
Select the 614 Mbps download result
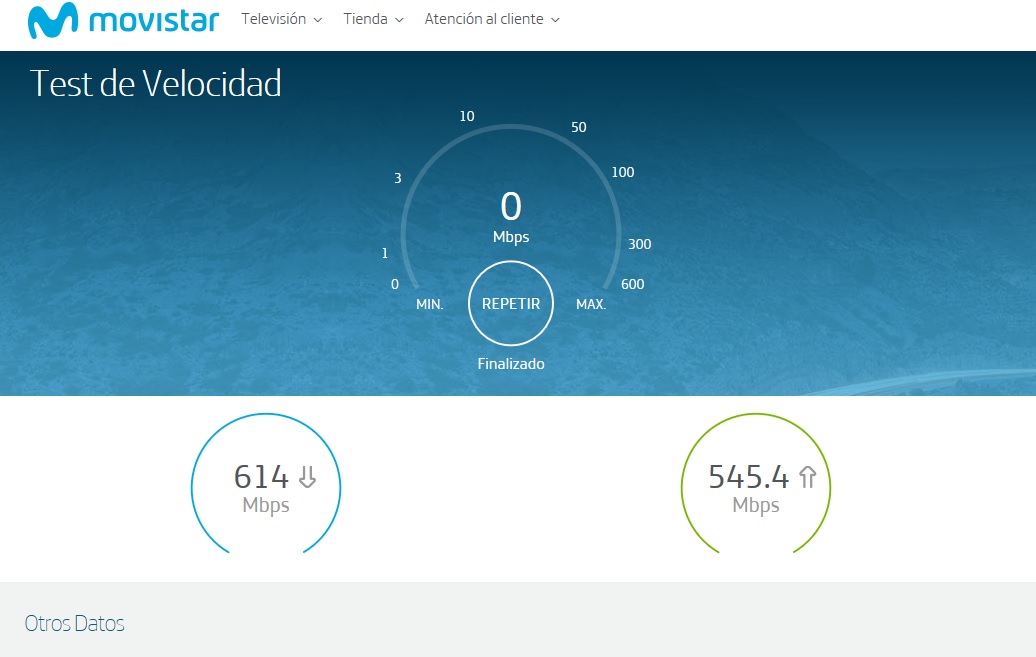coord(266,486)
